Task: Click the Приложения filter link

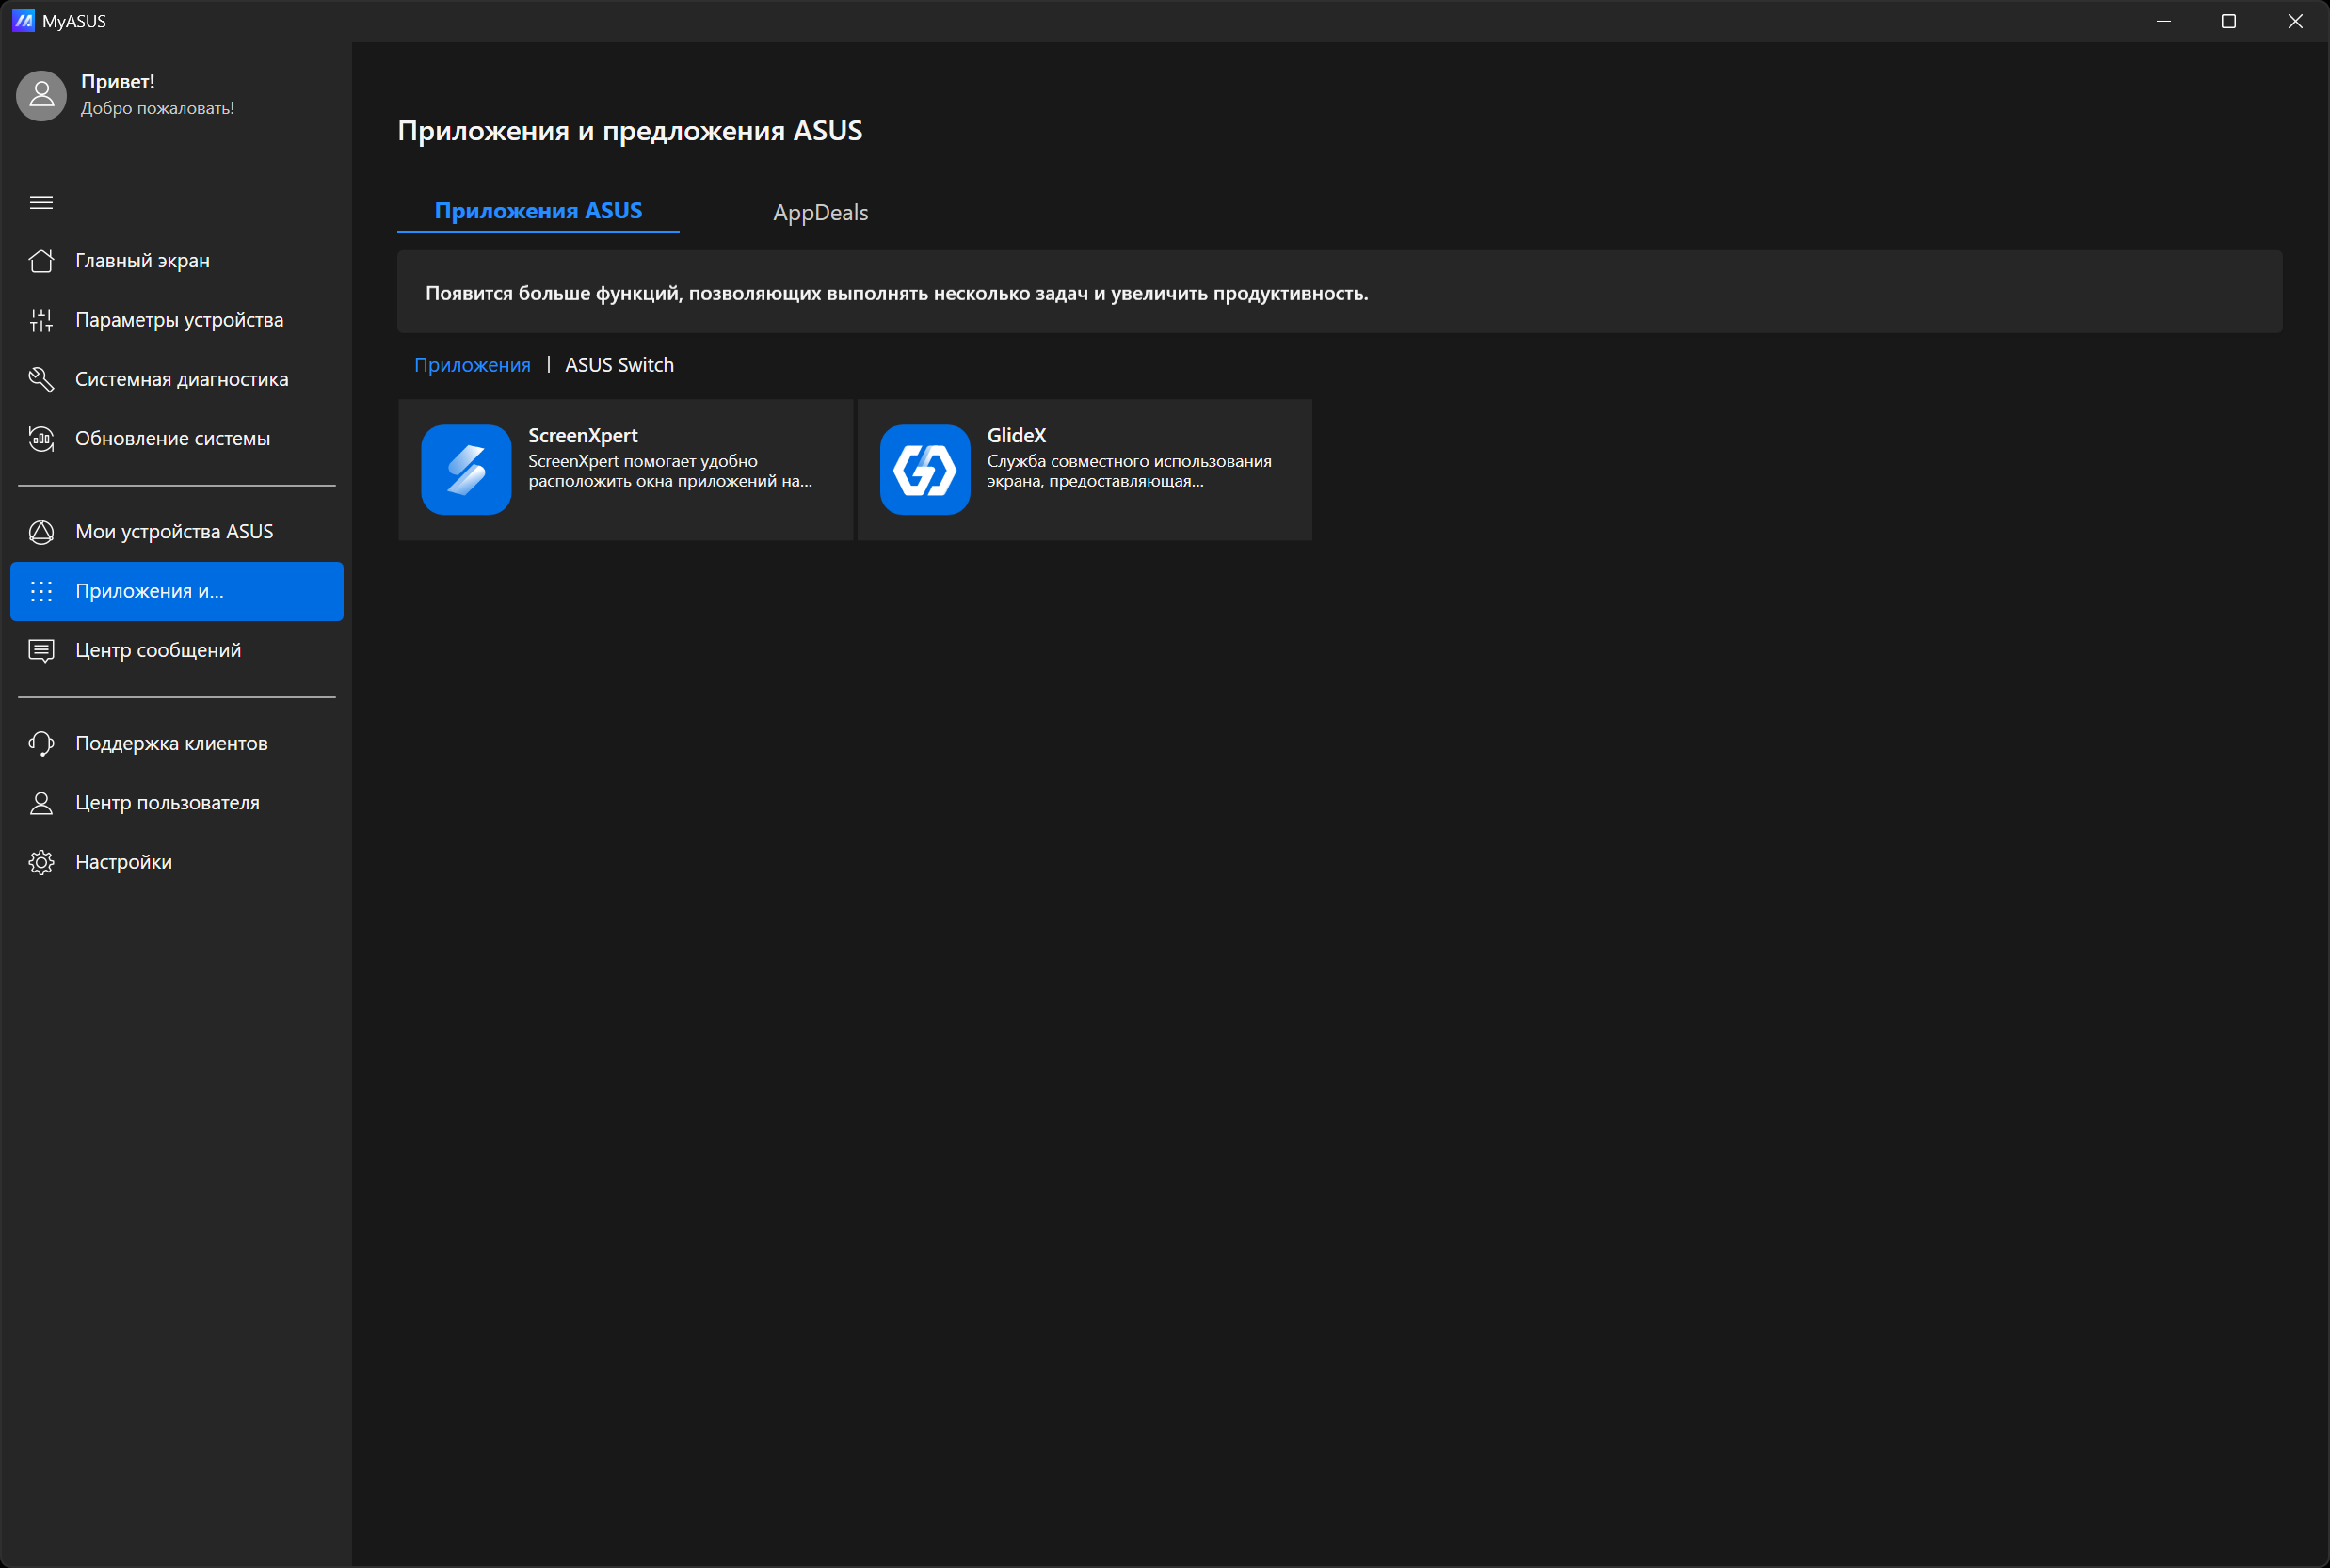Action: pyautogui.click(x=472, y=365)
